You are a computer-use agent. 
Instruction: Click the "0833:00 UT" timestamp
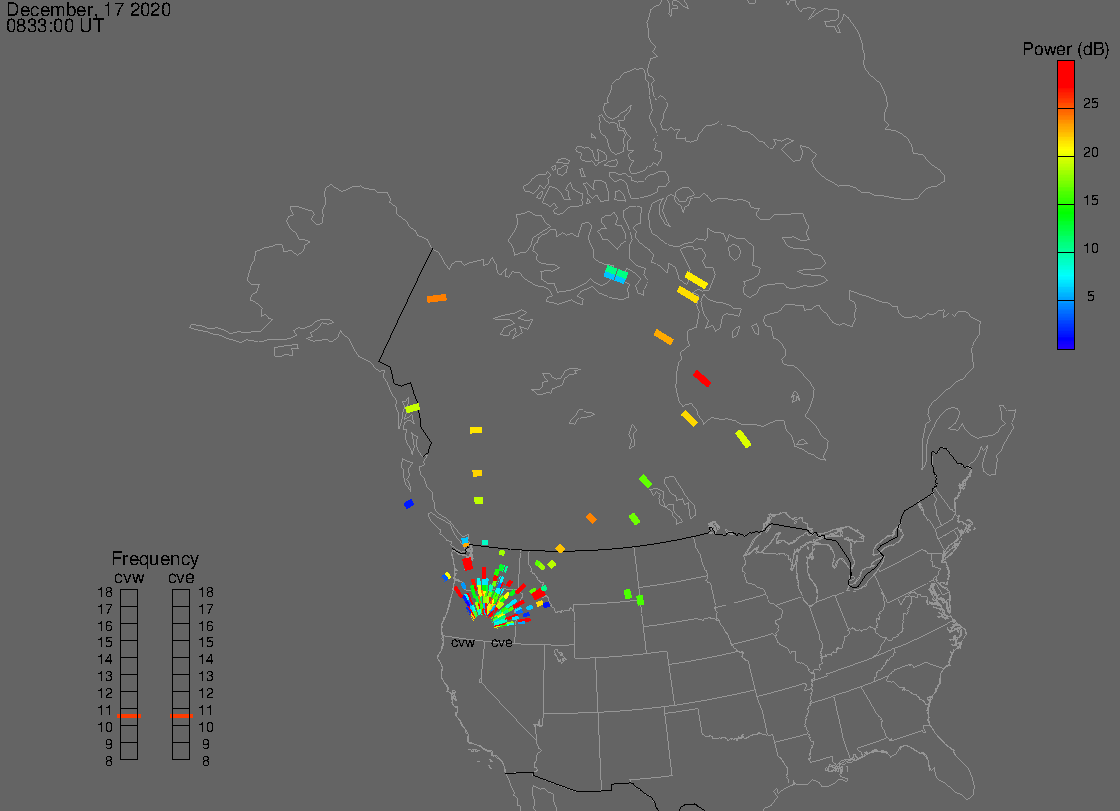[55, 26]
